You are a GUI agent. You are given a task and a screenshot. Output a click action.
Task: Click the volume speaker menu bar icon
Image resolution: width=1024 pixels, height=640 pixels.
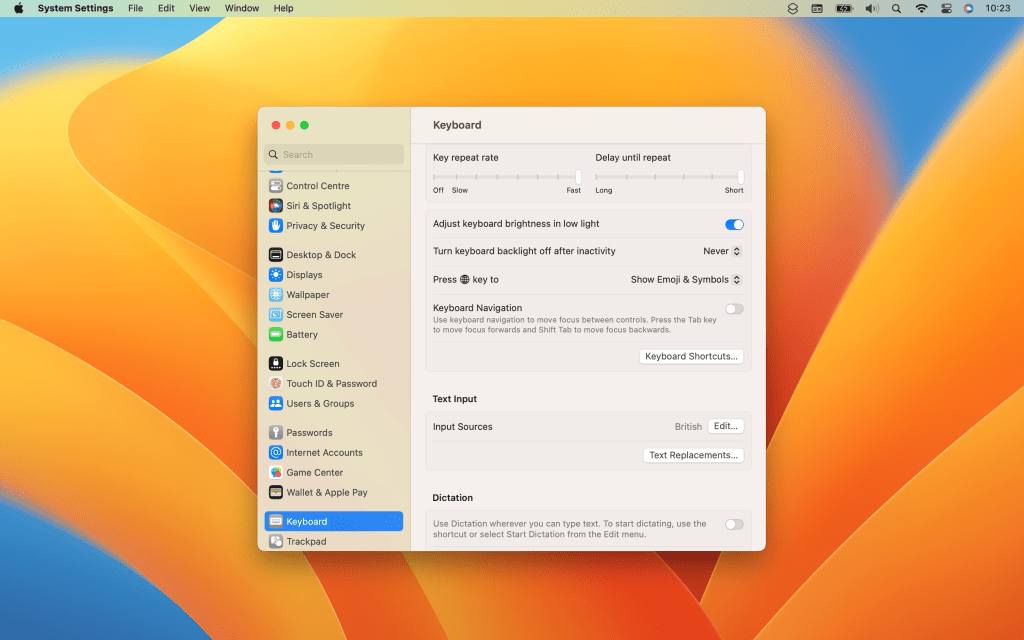(x=871, y=8)
